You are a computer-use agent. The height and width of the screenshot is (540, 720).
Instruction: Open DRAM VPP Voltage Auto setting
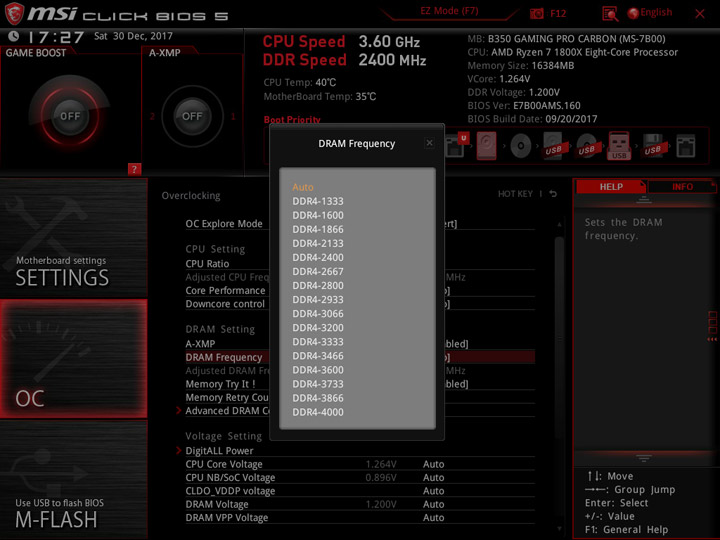(433, 518)
